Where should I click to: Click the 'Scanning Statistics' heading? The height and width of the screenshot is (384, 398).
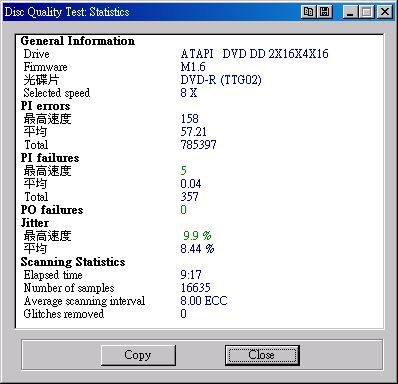[x=73, y=262]
